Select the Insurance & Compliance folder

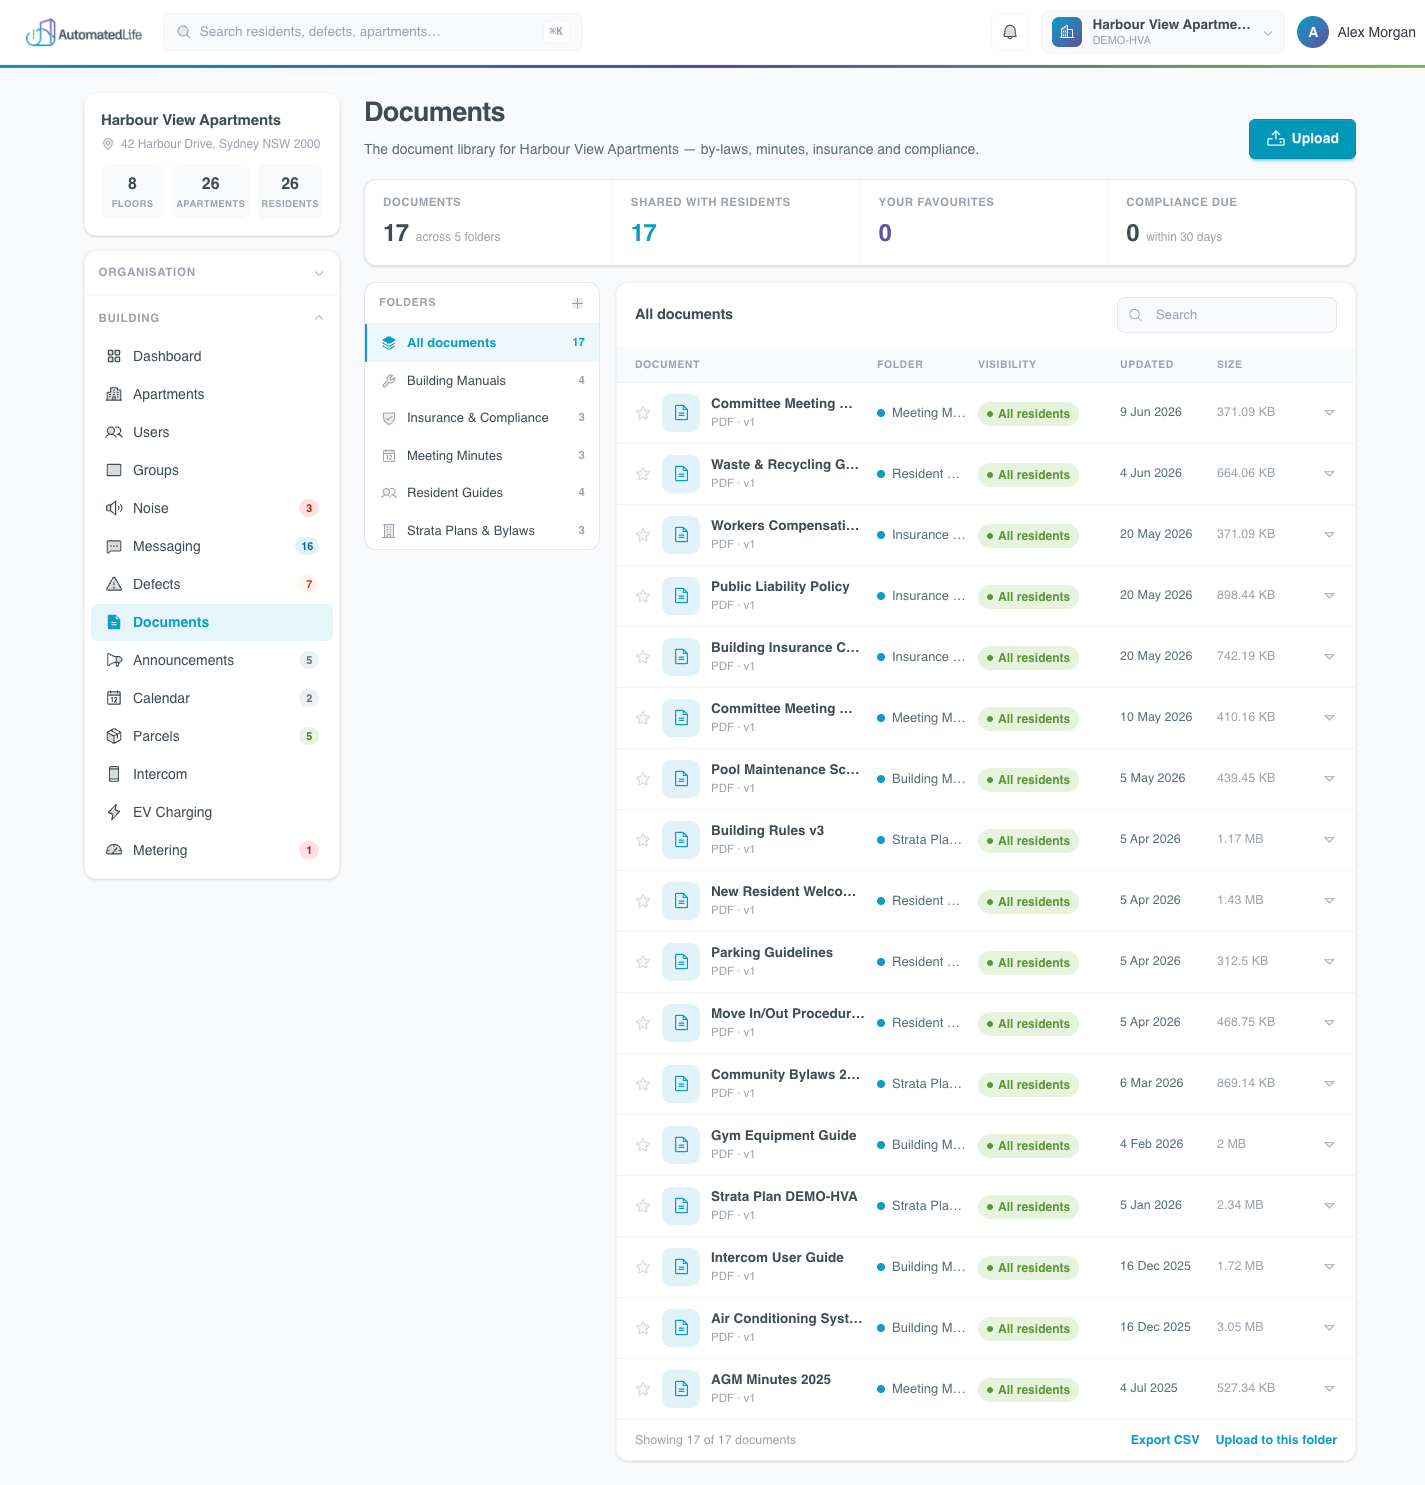click(x=482, y=418)
